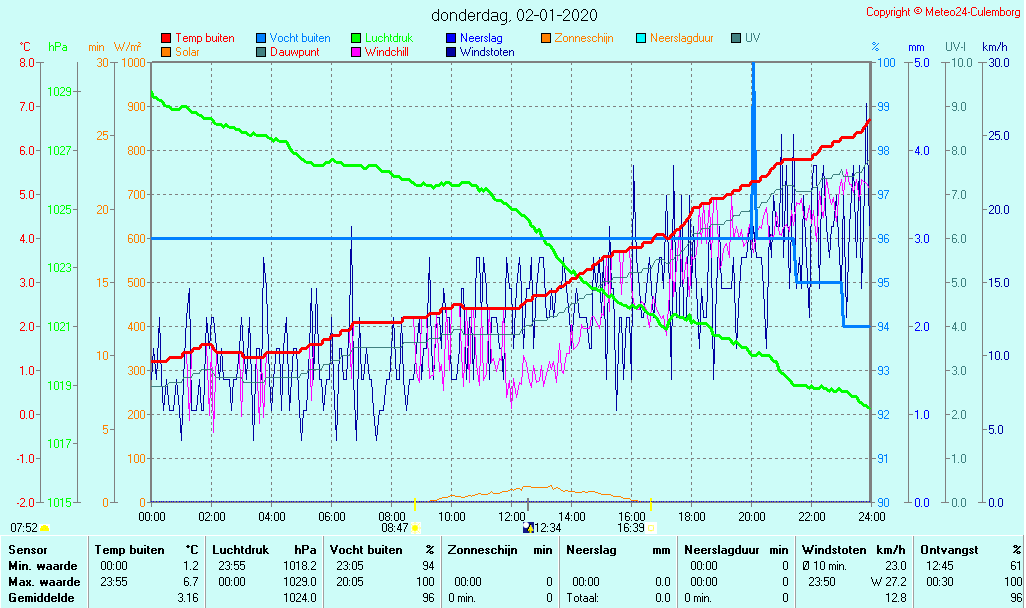Click the red Temp buiten legend square

click(166, 38)
